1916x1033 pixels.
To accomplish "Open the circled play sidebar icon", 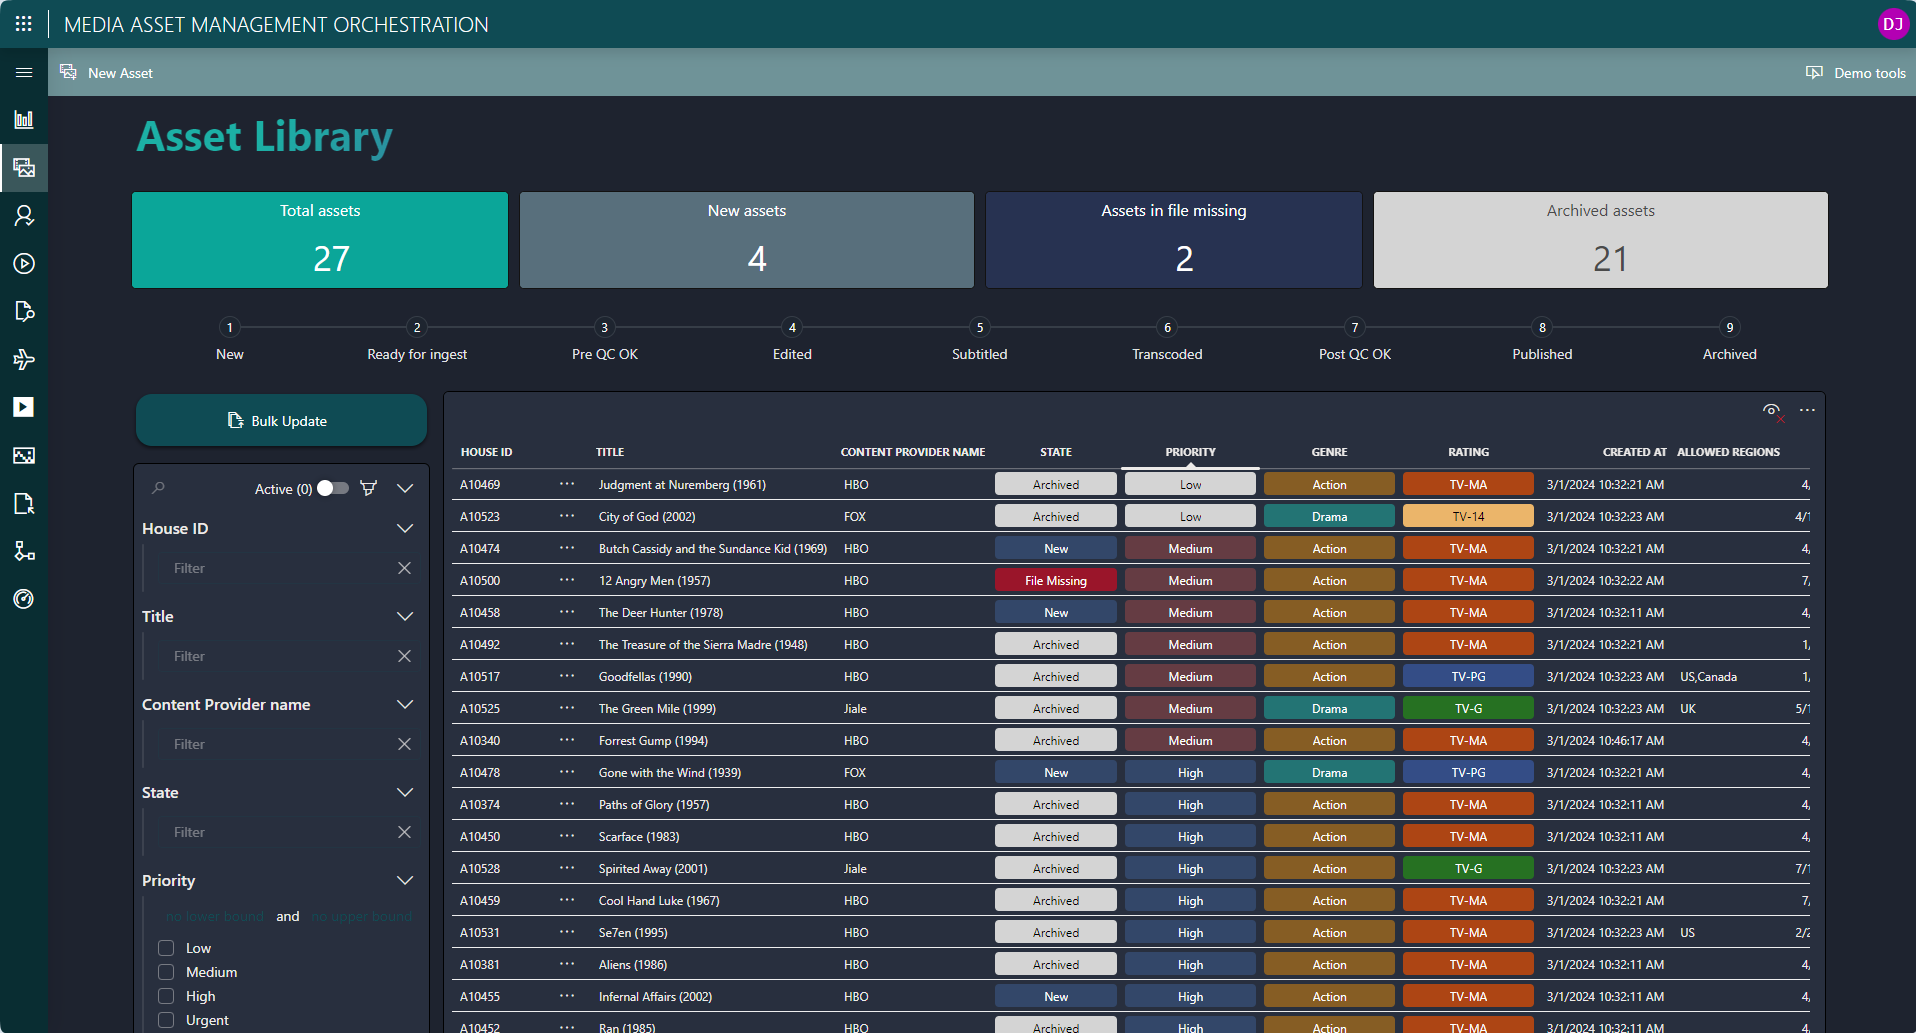I will (x=24, y=264).
